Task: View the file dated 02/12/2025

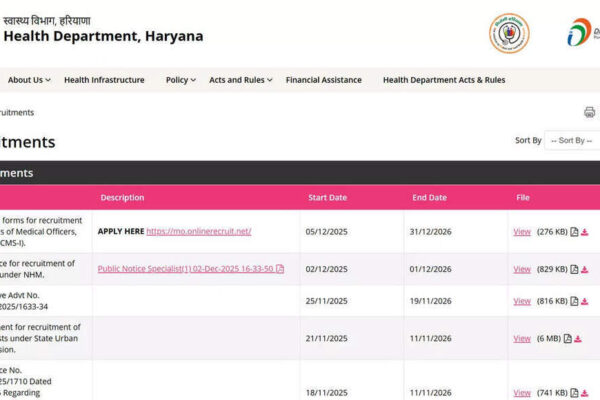Action: (x=522, y=269)
